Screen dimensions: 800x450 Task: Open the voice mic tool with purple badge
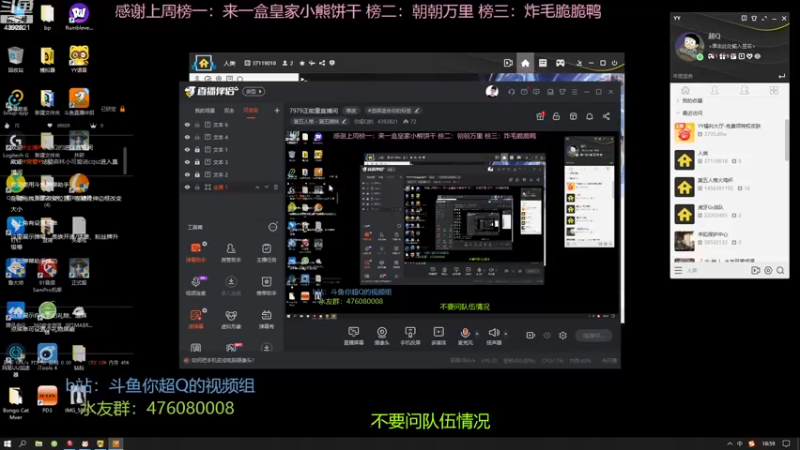click(x=196, y=286)
